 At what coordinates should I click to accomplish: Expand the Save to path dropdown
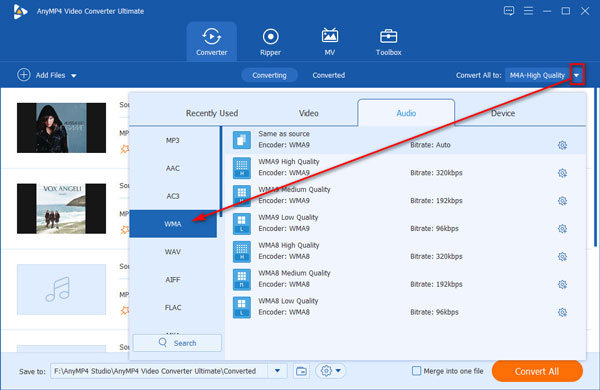pos(277,370)
